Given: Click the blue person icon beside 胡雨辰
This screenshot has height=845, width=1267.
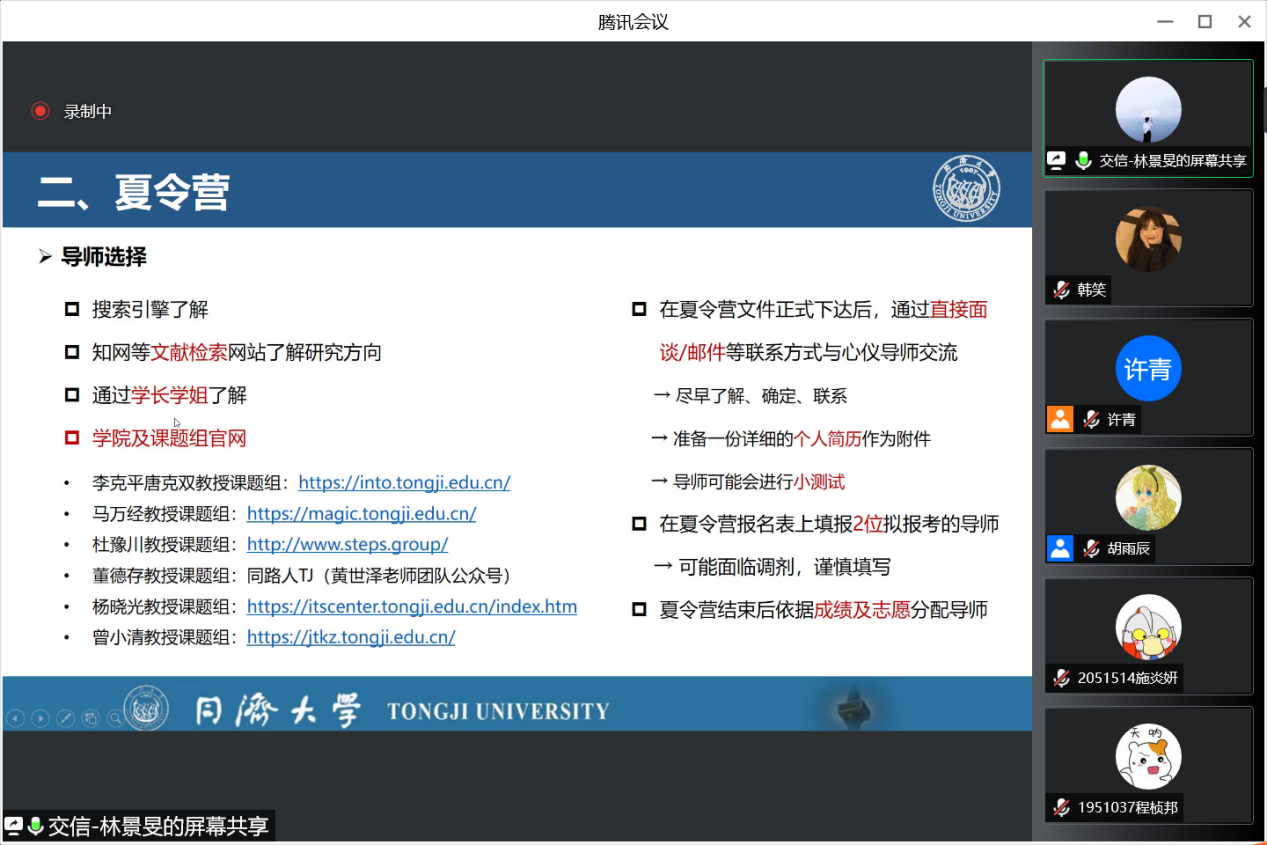Looking at the screenshot, I should (x=1060, y=548).
